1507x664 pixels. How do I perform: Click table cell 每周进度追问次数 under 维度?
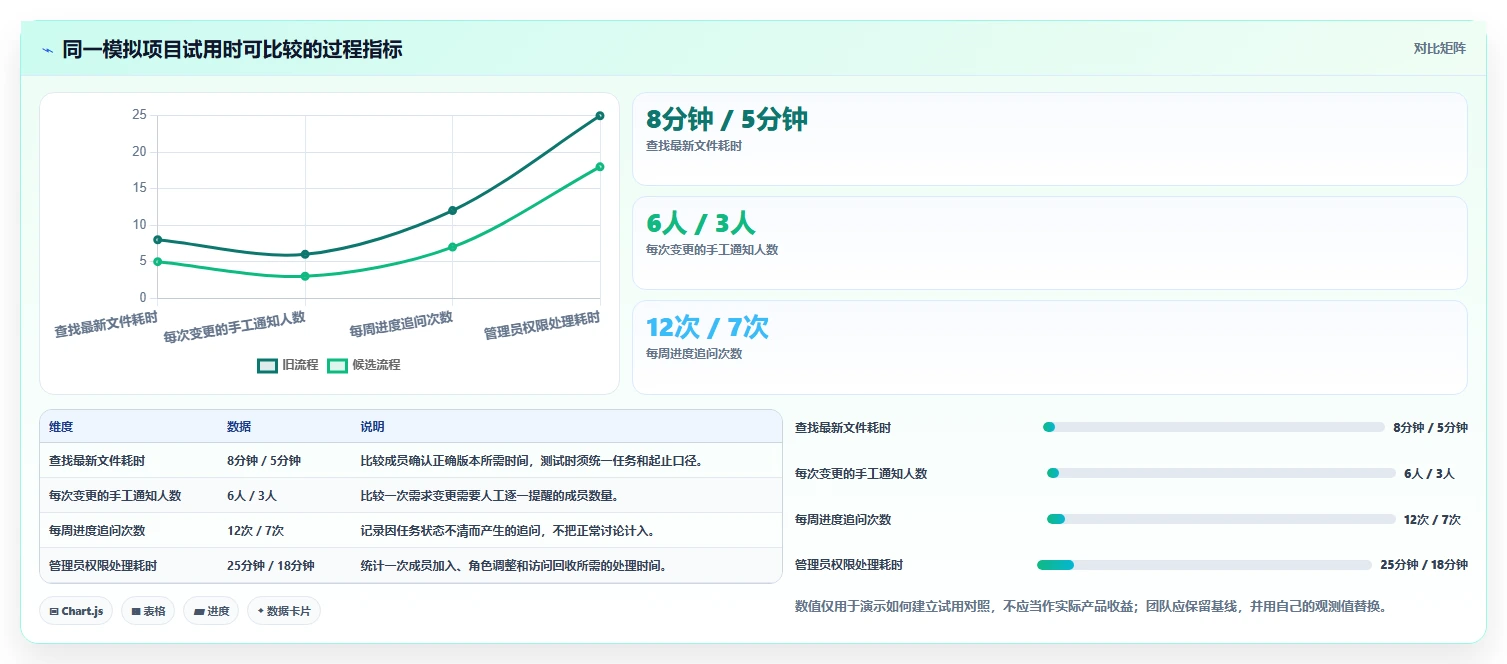[x=97, y=531]
